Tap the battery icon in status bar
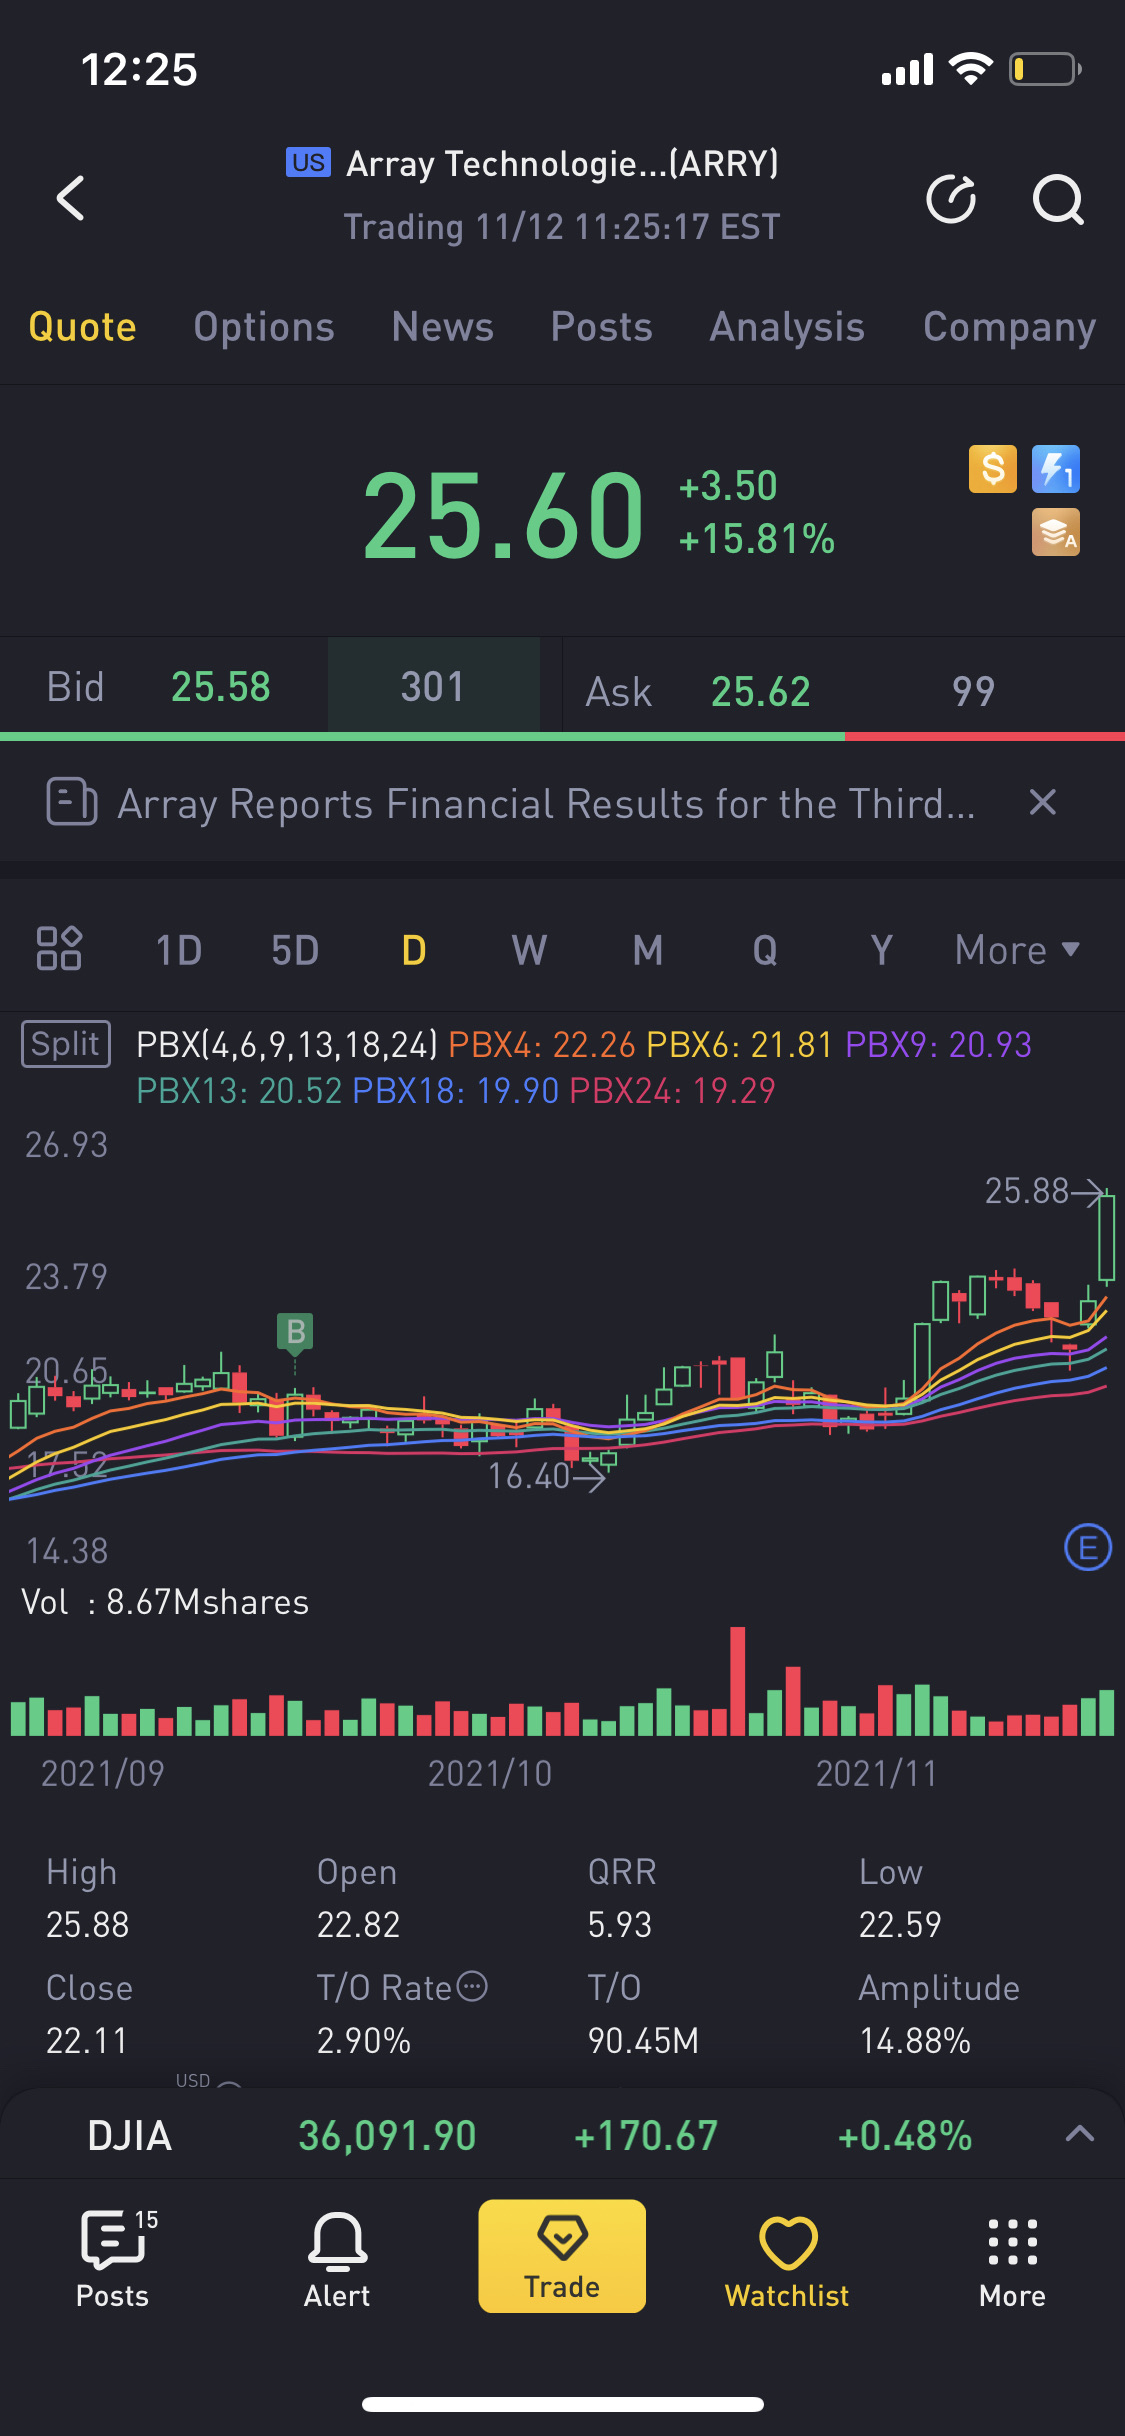Image resolution: width=1125 pixels, height=2436 pixels. click(x=1045, y=69)
